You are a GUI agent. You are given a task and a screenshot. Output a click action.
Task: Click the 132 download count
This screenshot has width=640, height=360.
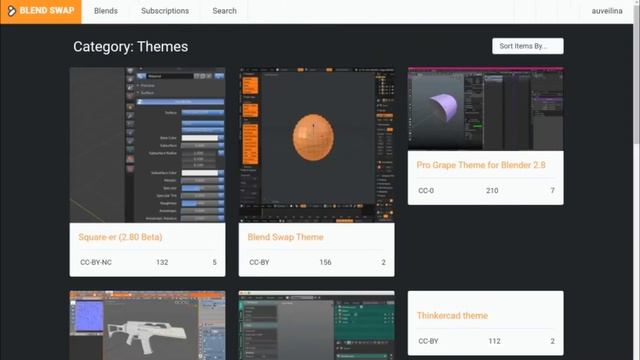[162, 262]
